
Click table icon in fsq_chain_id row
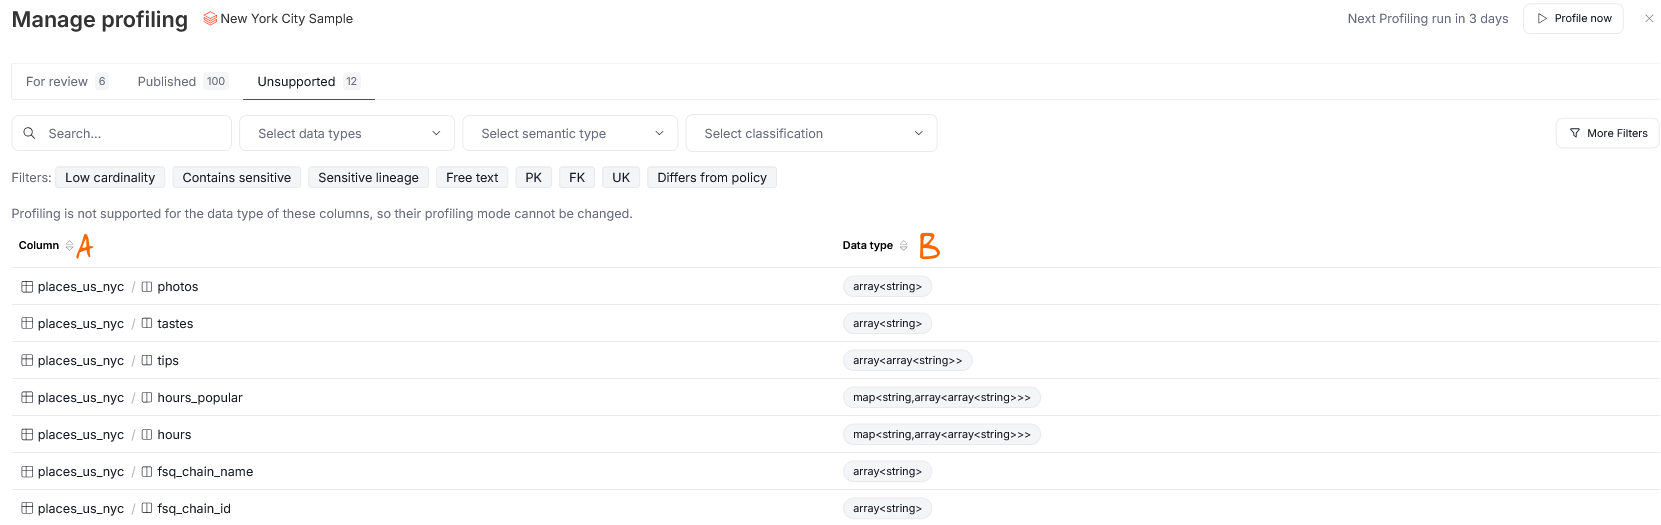coord(27,509)
